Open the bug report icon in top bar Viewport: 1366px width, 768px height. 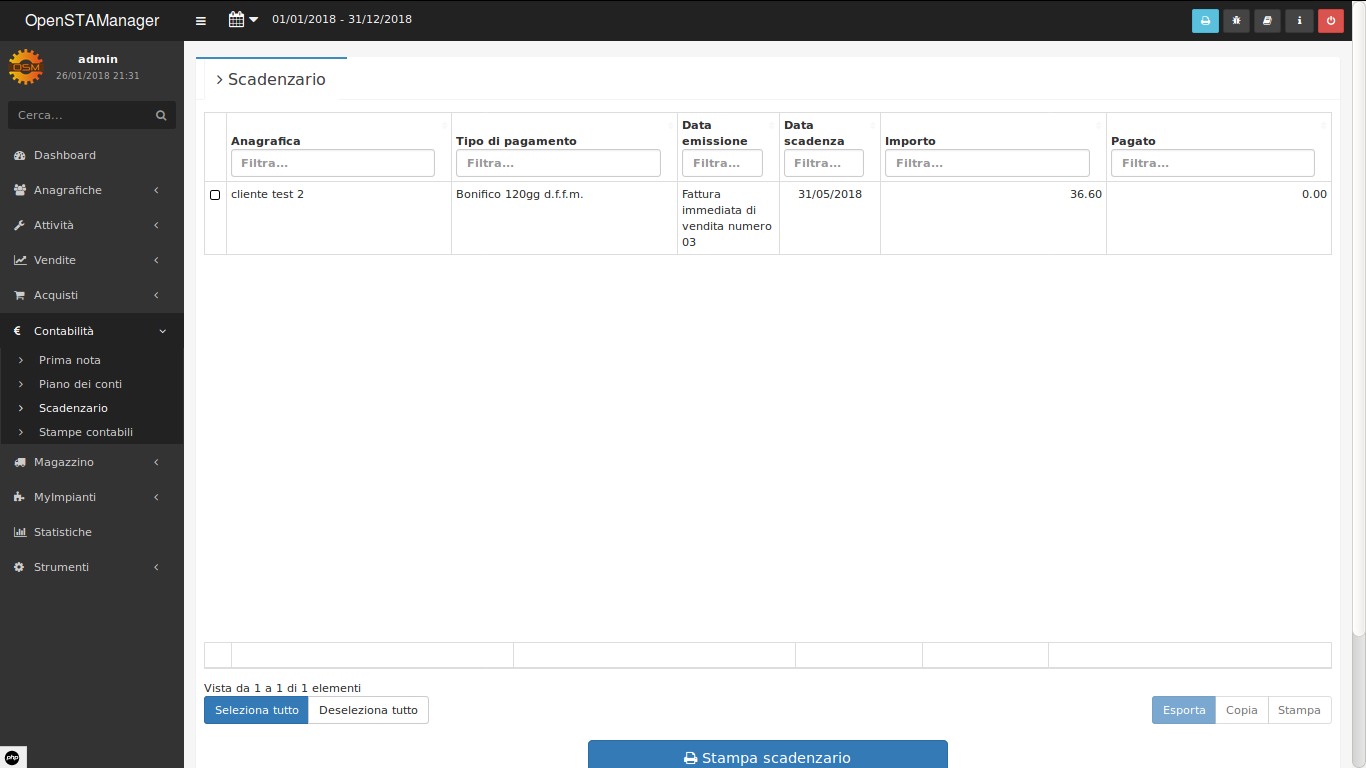click(1236, 20)
